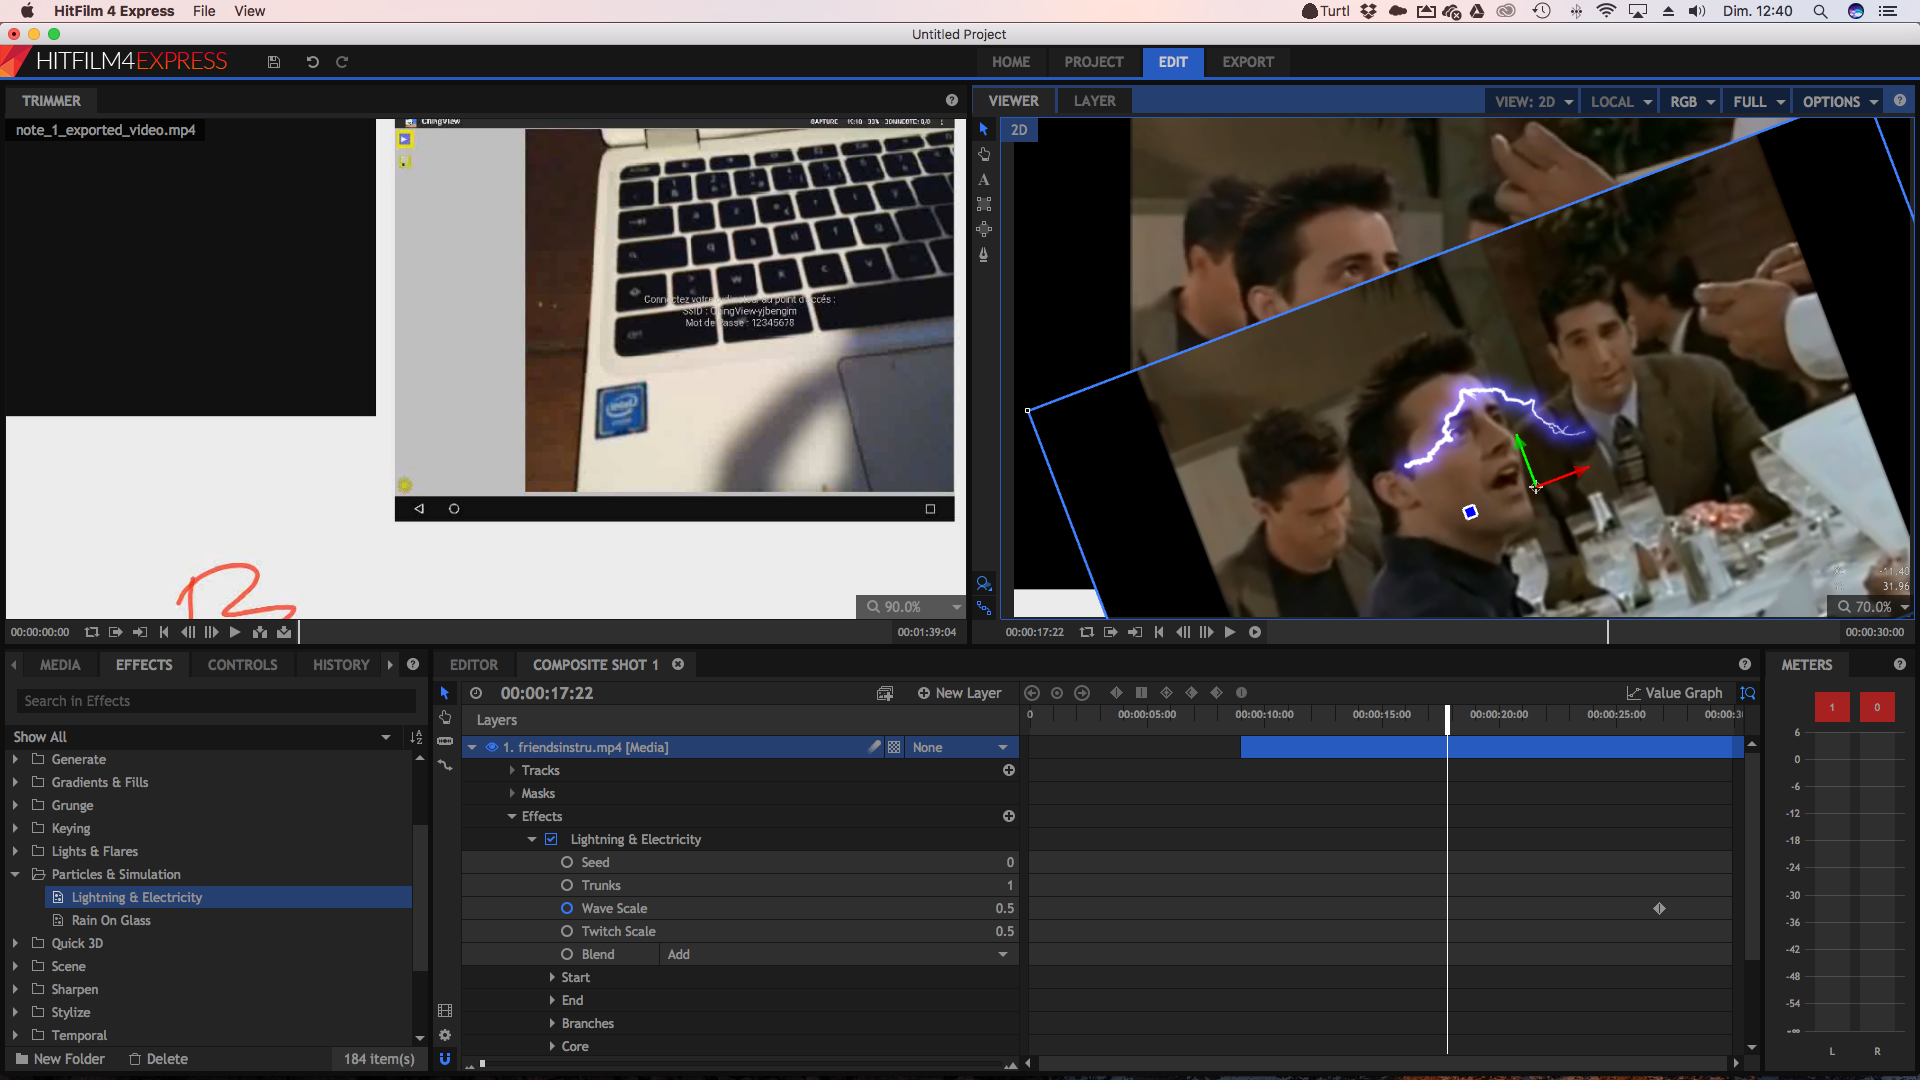
Task: Open the viewer OPTIONS dropdown
Action: (1840, 101)
